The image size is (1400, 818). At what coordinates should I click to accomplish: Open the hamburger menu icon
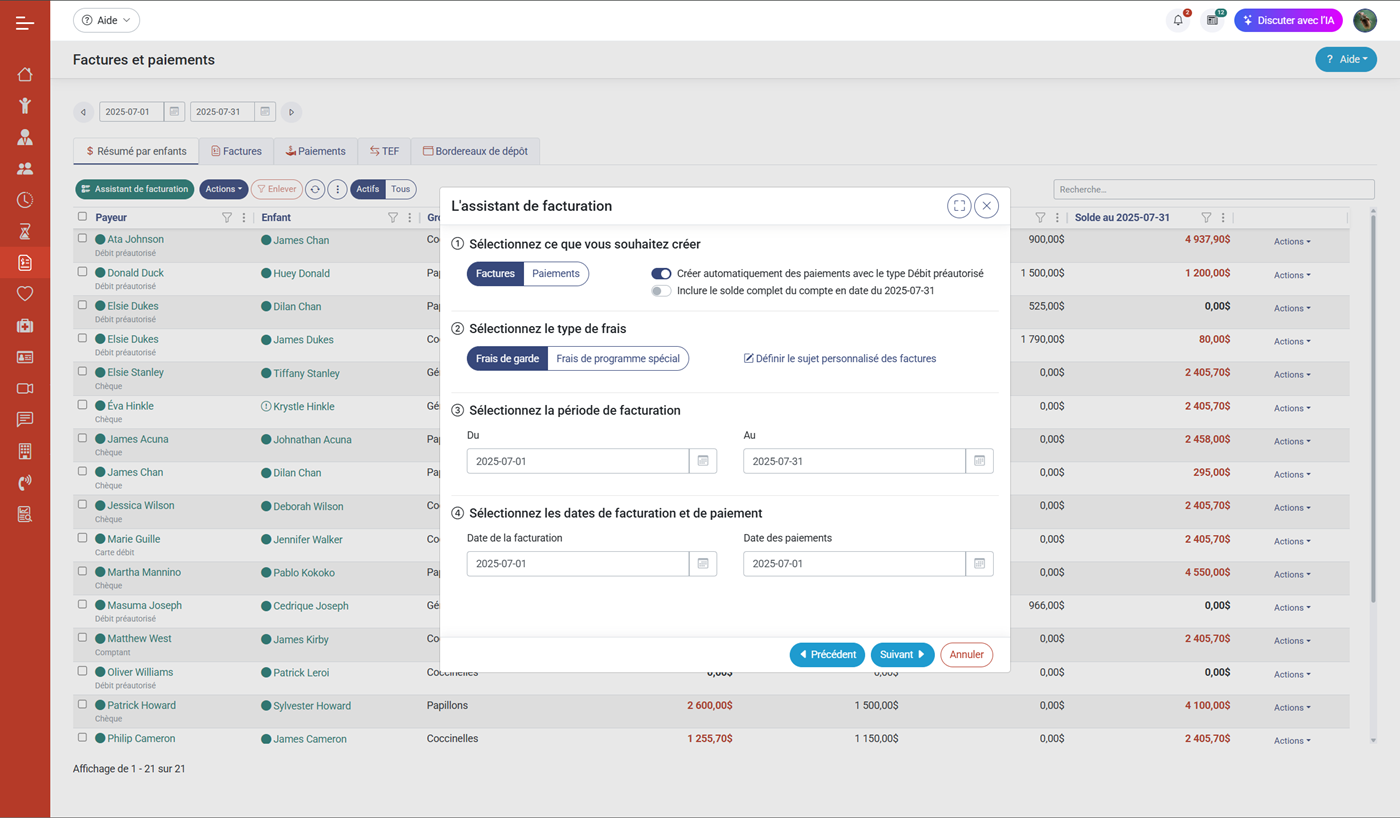[25, 22]
